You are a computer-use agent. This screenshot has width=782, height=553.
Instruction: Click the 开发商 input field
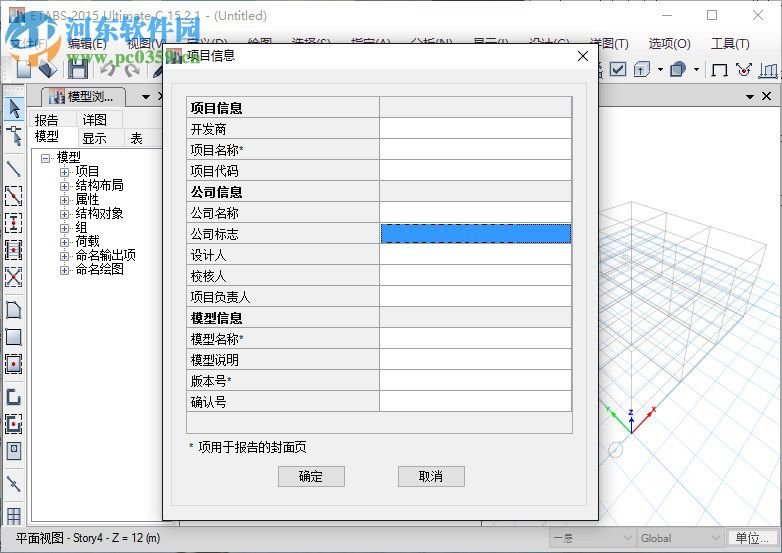point(475,129)
